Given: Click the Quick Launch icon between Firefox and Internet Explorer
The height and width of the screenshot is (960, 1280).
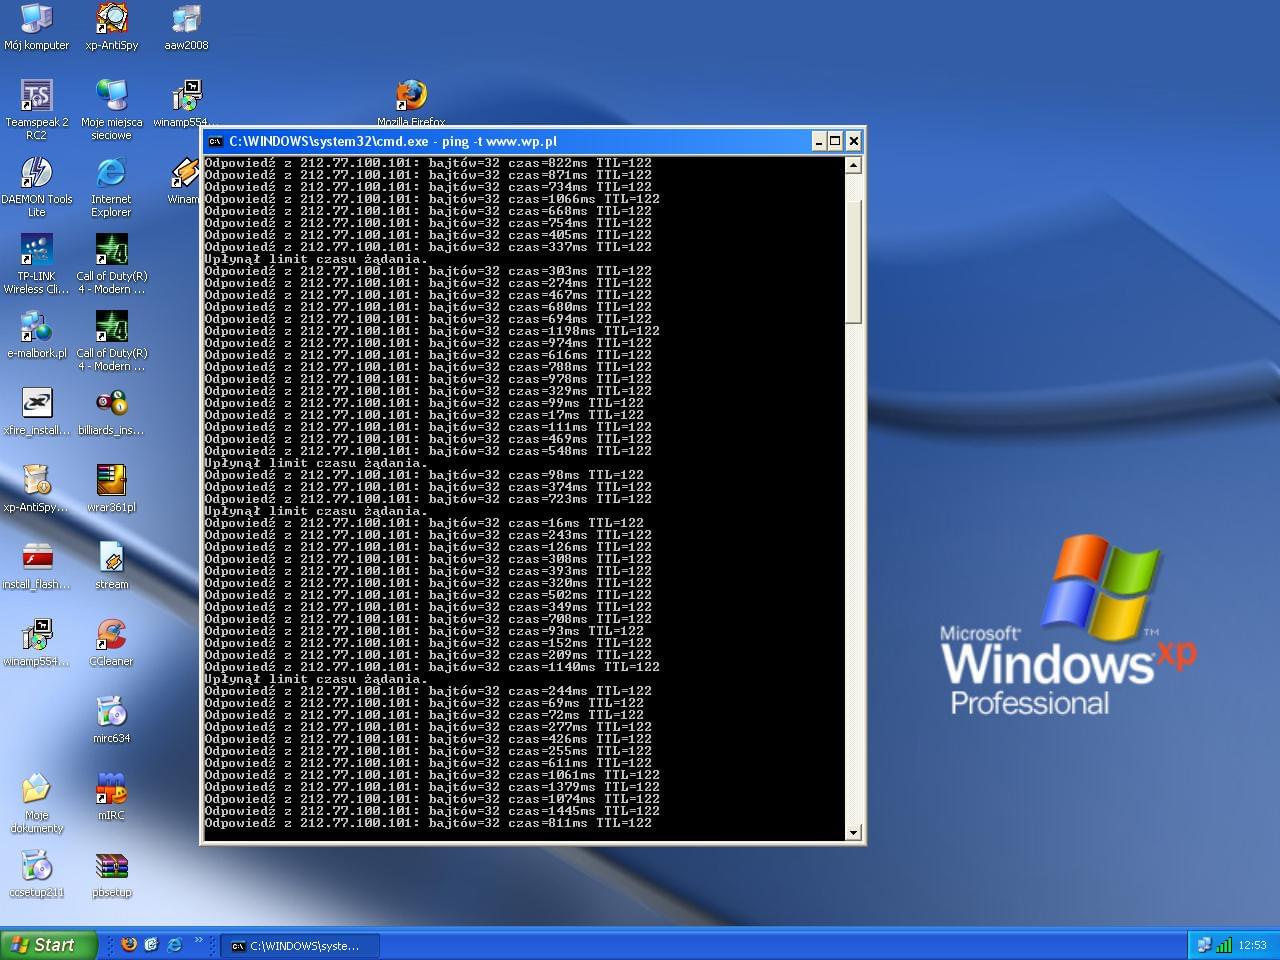Looking at the screenshot, I should tap(152, 945).
